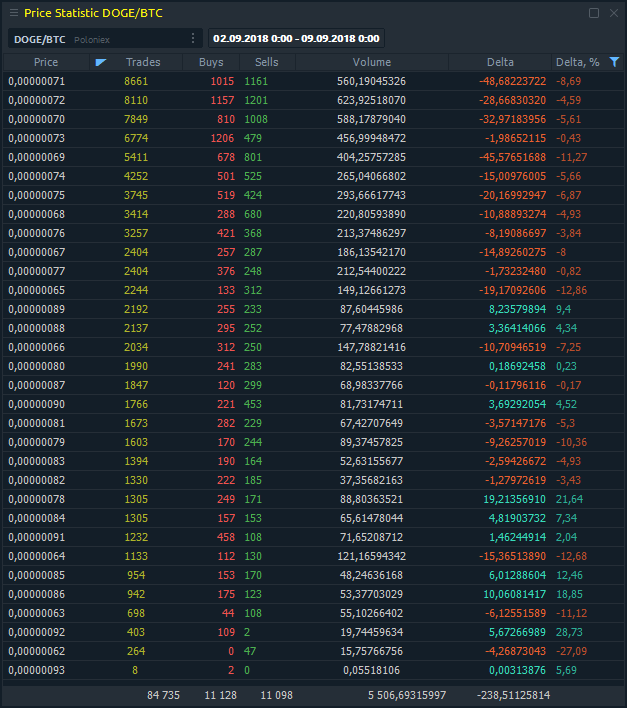Open the hamburger menu beside Price Statistic title
Screen dimensions: 627x708
click(x=14, y=13)
